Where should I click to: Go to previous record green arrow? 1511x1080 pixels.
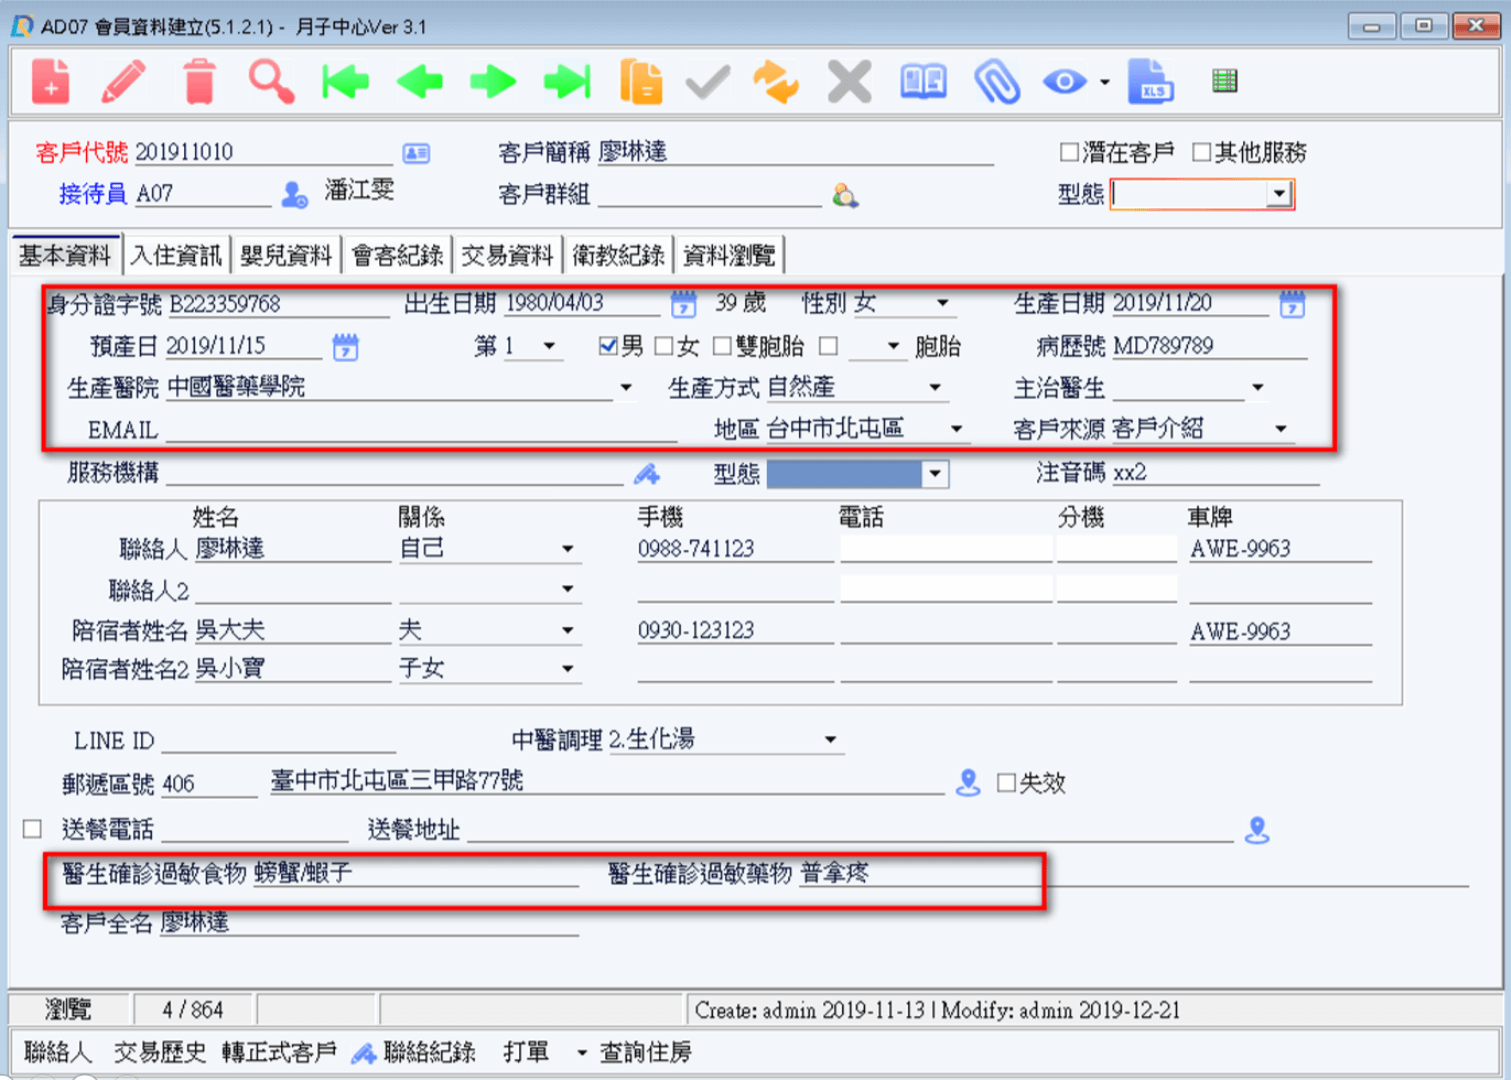point(419,81)
